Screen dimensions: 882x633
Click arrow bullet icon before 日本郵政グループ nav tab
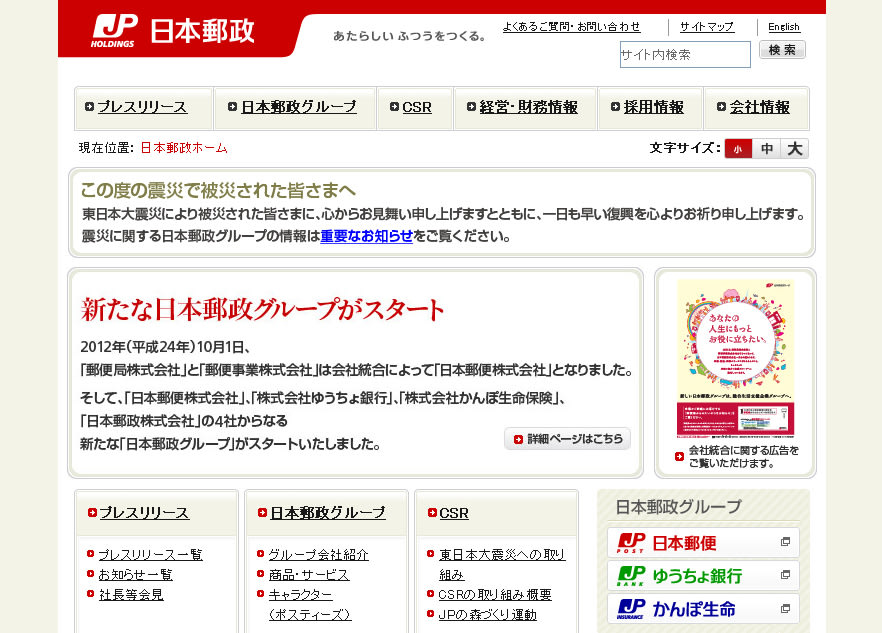[x=232, y=106]
